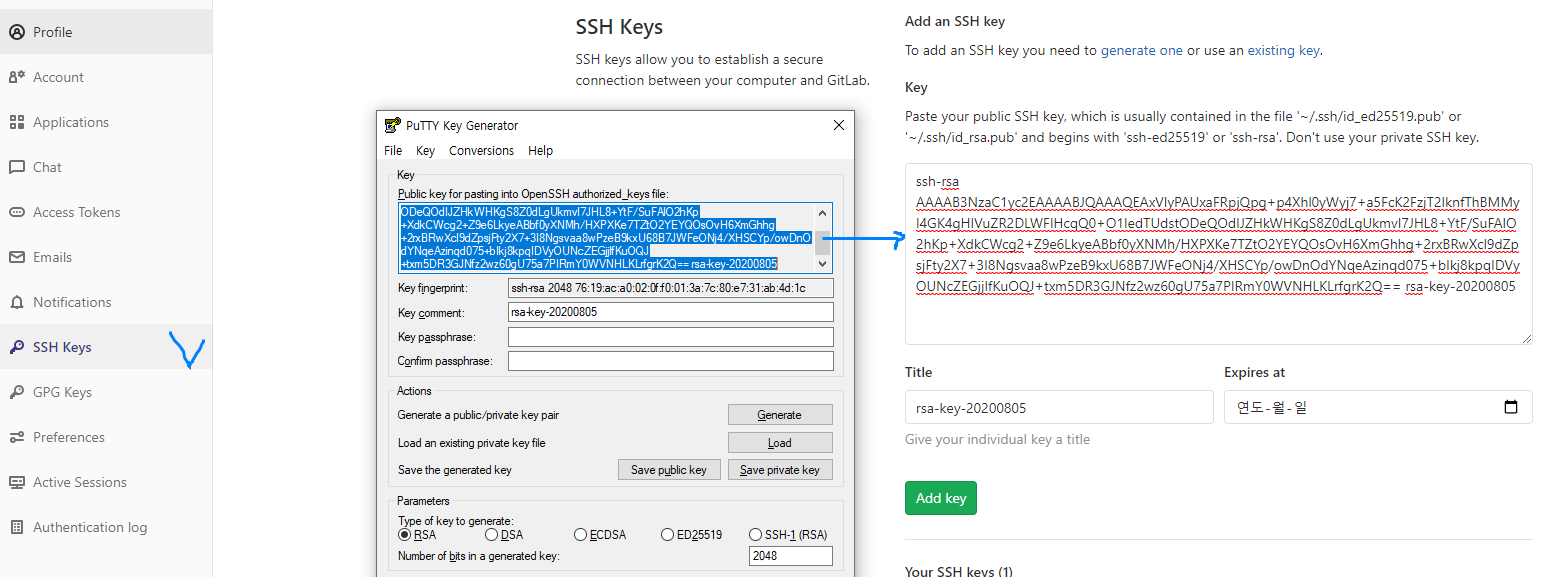Click the 'SSH Keys' page heading
Screen dimensions: 1560x577
tap(619, 27)
